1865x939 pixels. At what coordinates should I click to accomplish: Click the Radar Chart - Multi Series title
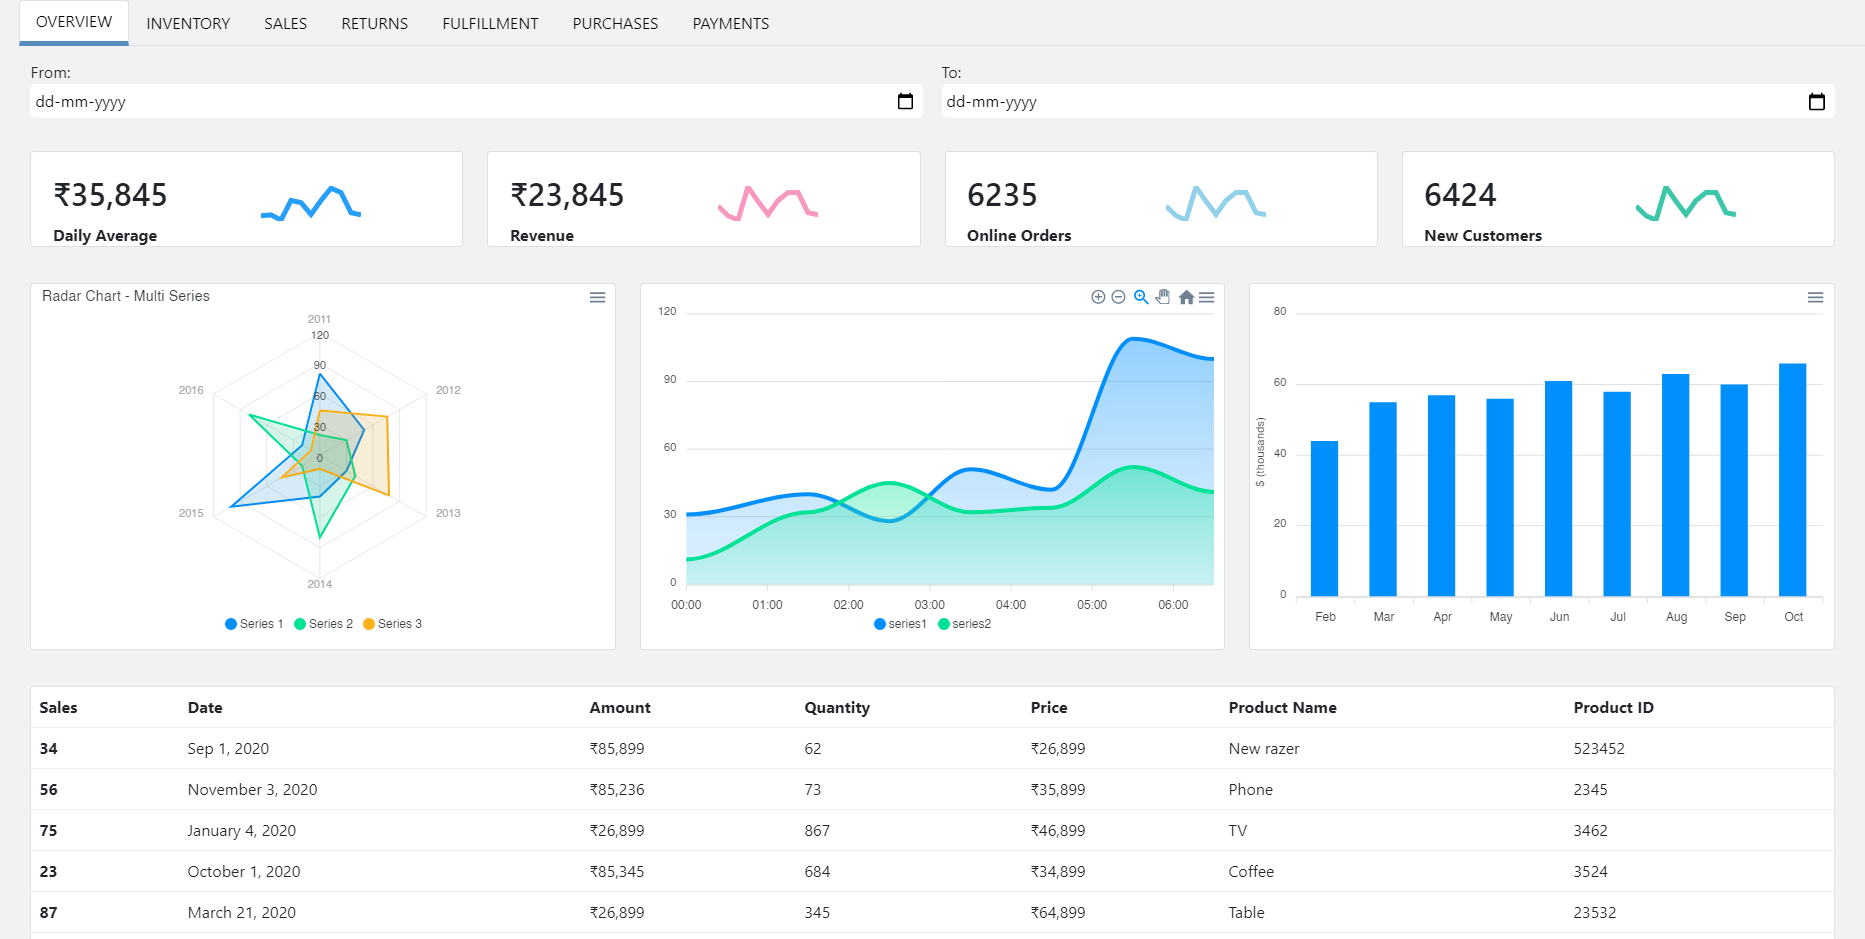coord(126,296)
